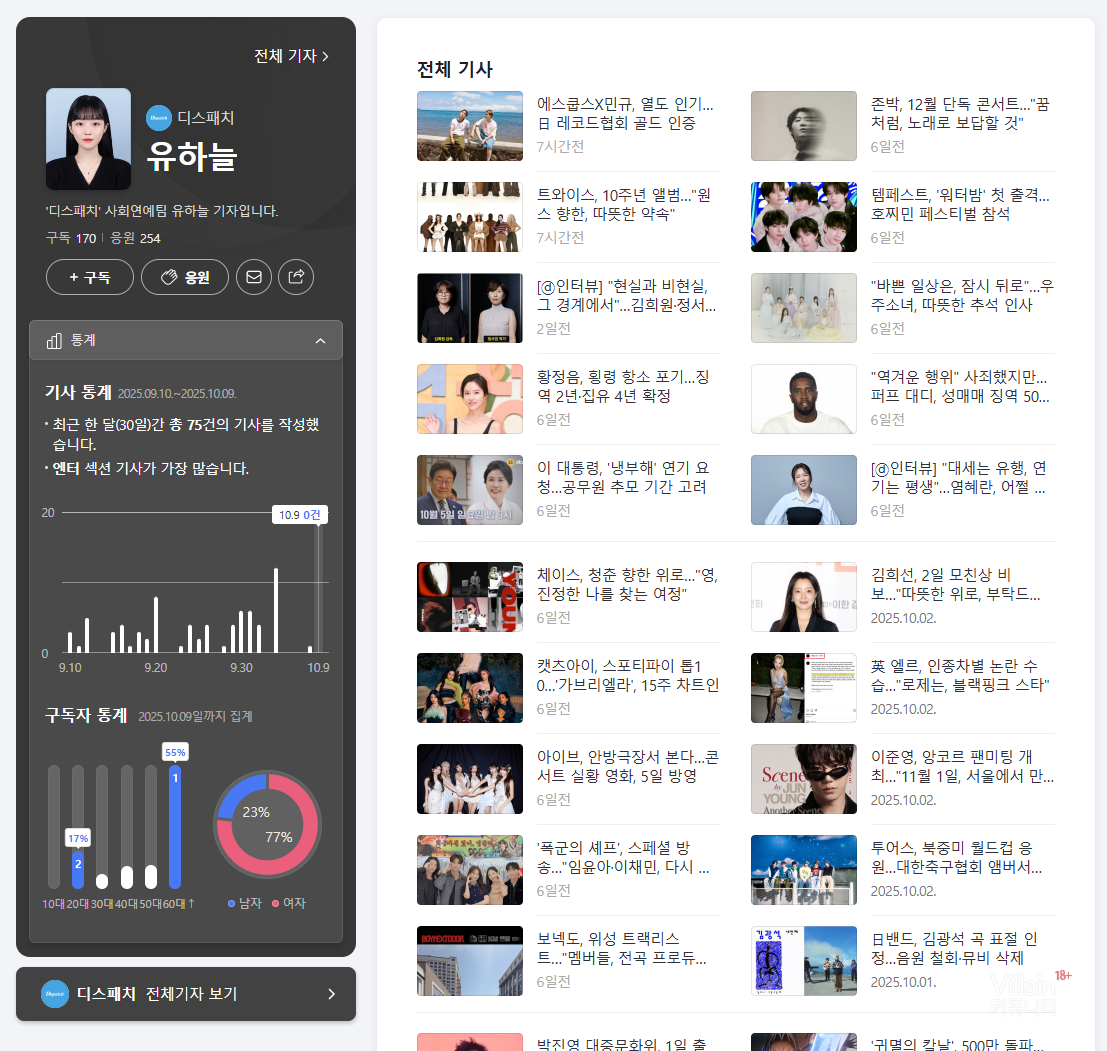Collapse the 통계 statistics panel
This screenshot has height=1051, width=1107.
click(320, 341)
